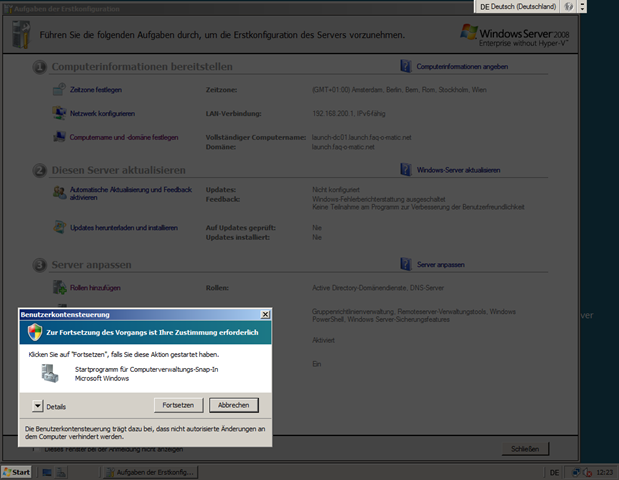Click the Zeitzone clock icon
The image size is (619, 480).
[x=59, y=90]
